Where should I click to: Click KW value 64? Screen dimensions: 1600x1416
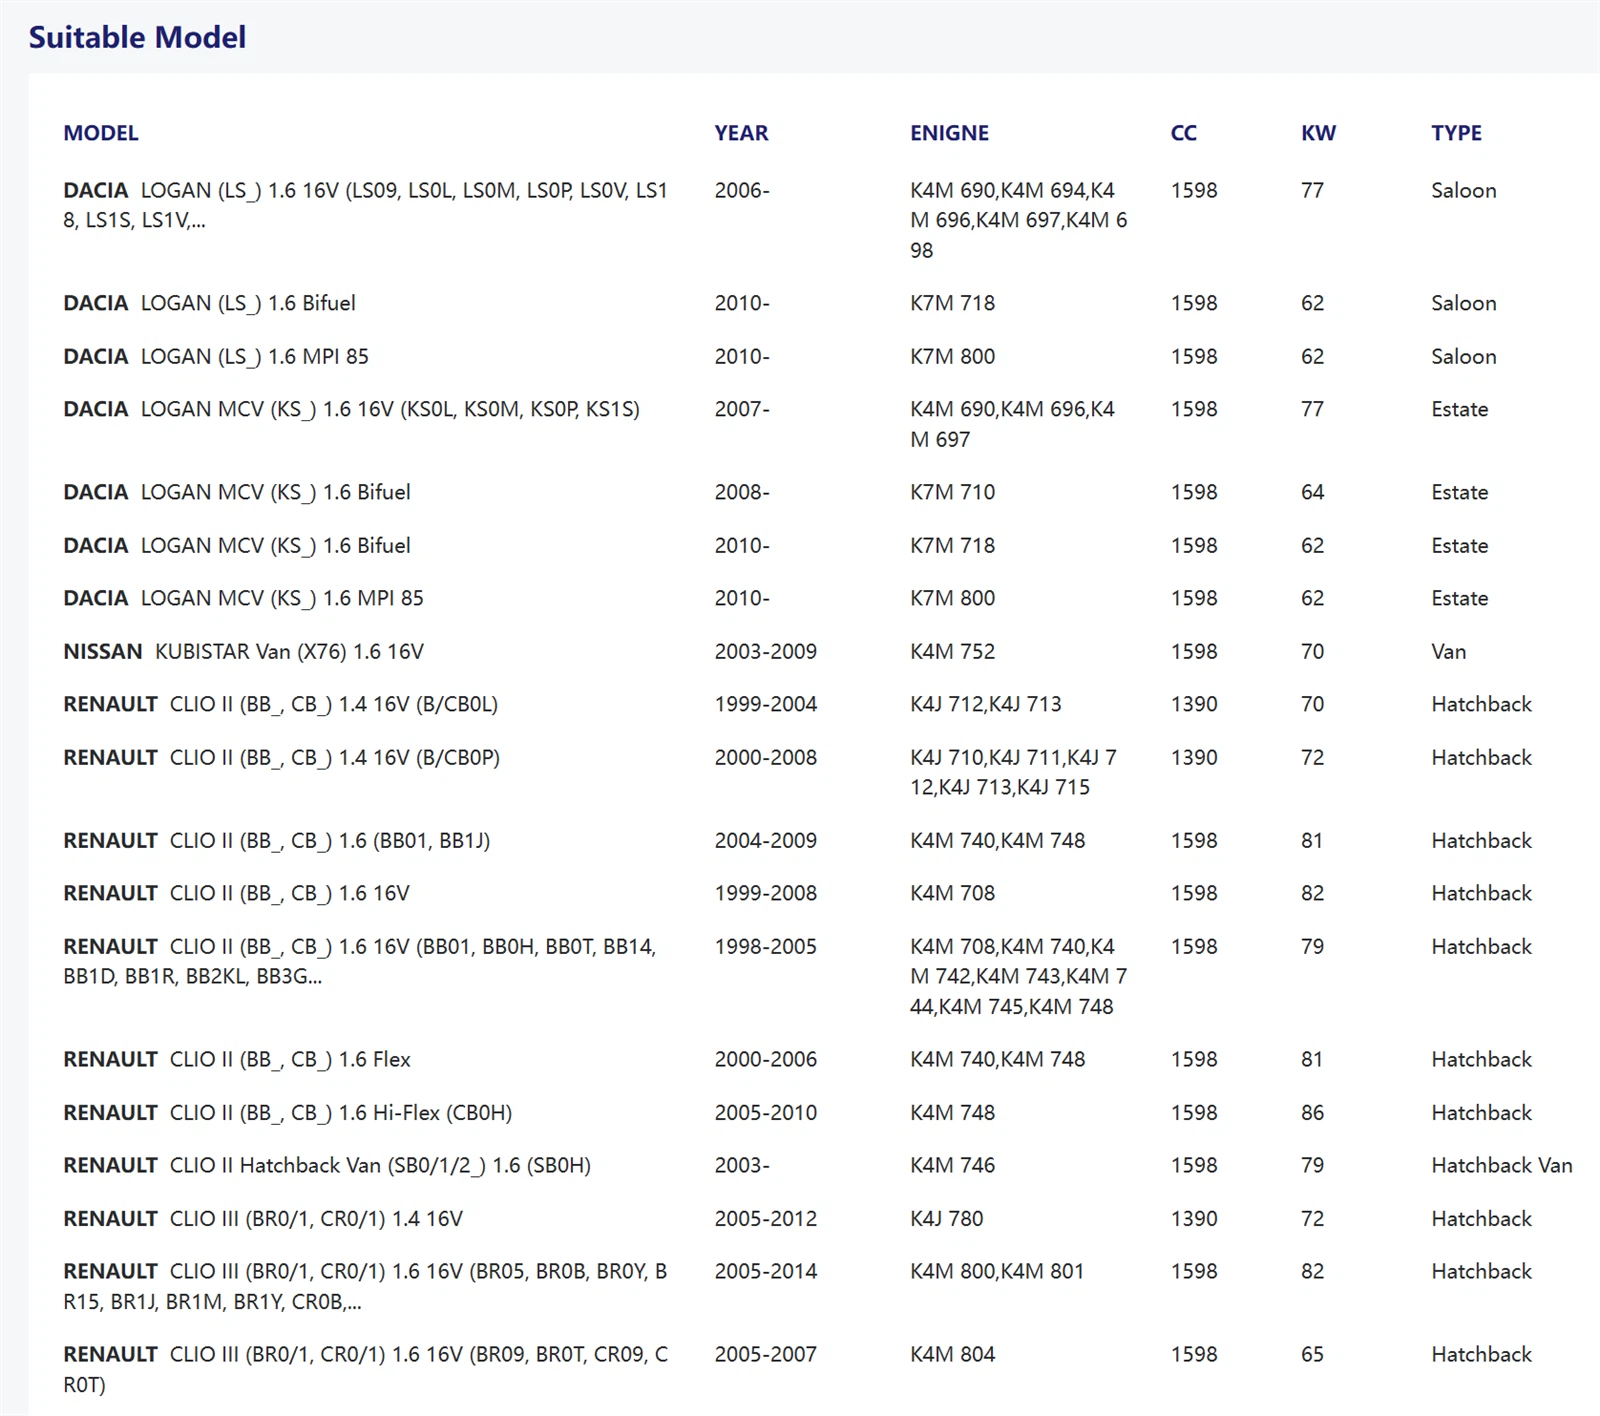pos(1312,492)
